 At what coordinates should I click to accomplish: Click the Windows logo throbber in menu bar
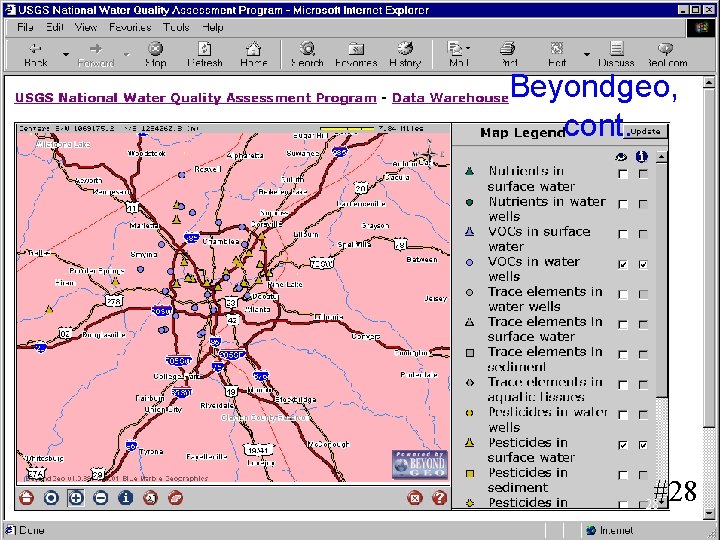coord(701,28)
